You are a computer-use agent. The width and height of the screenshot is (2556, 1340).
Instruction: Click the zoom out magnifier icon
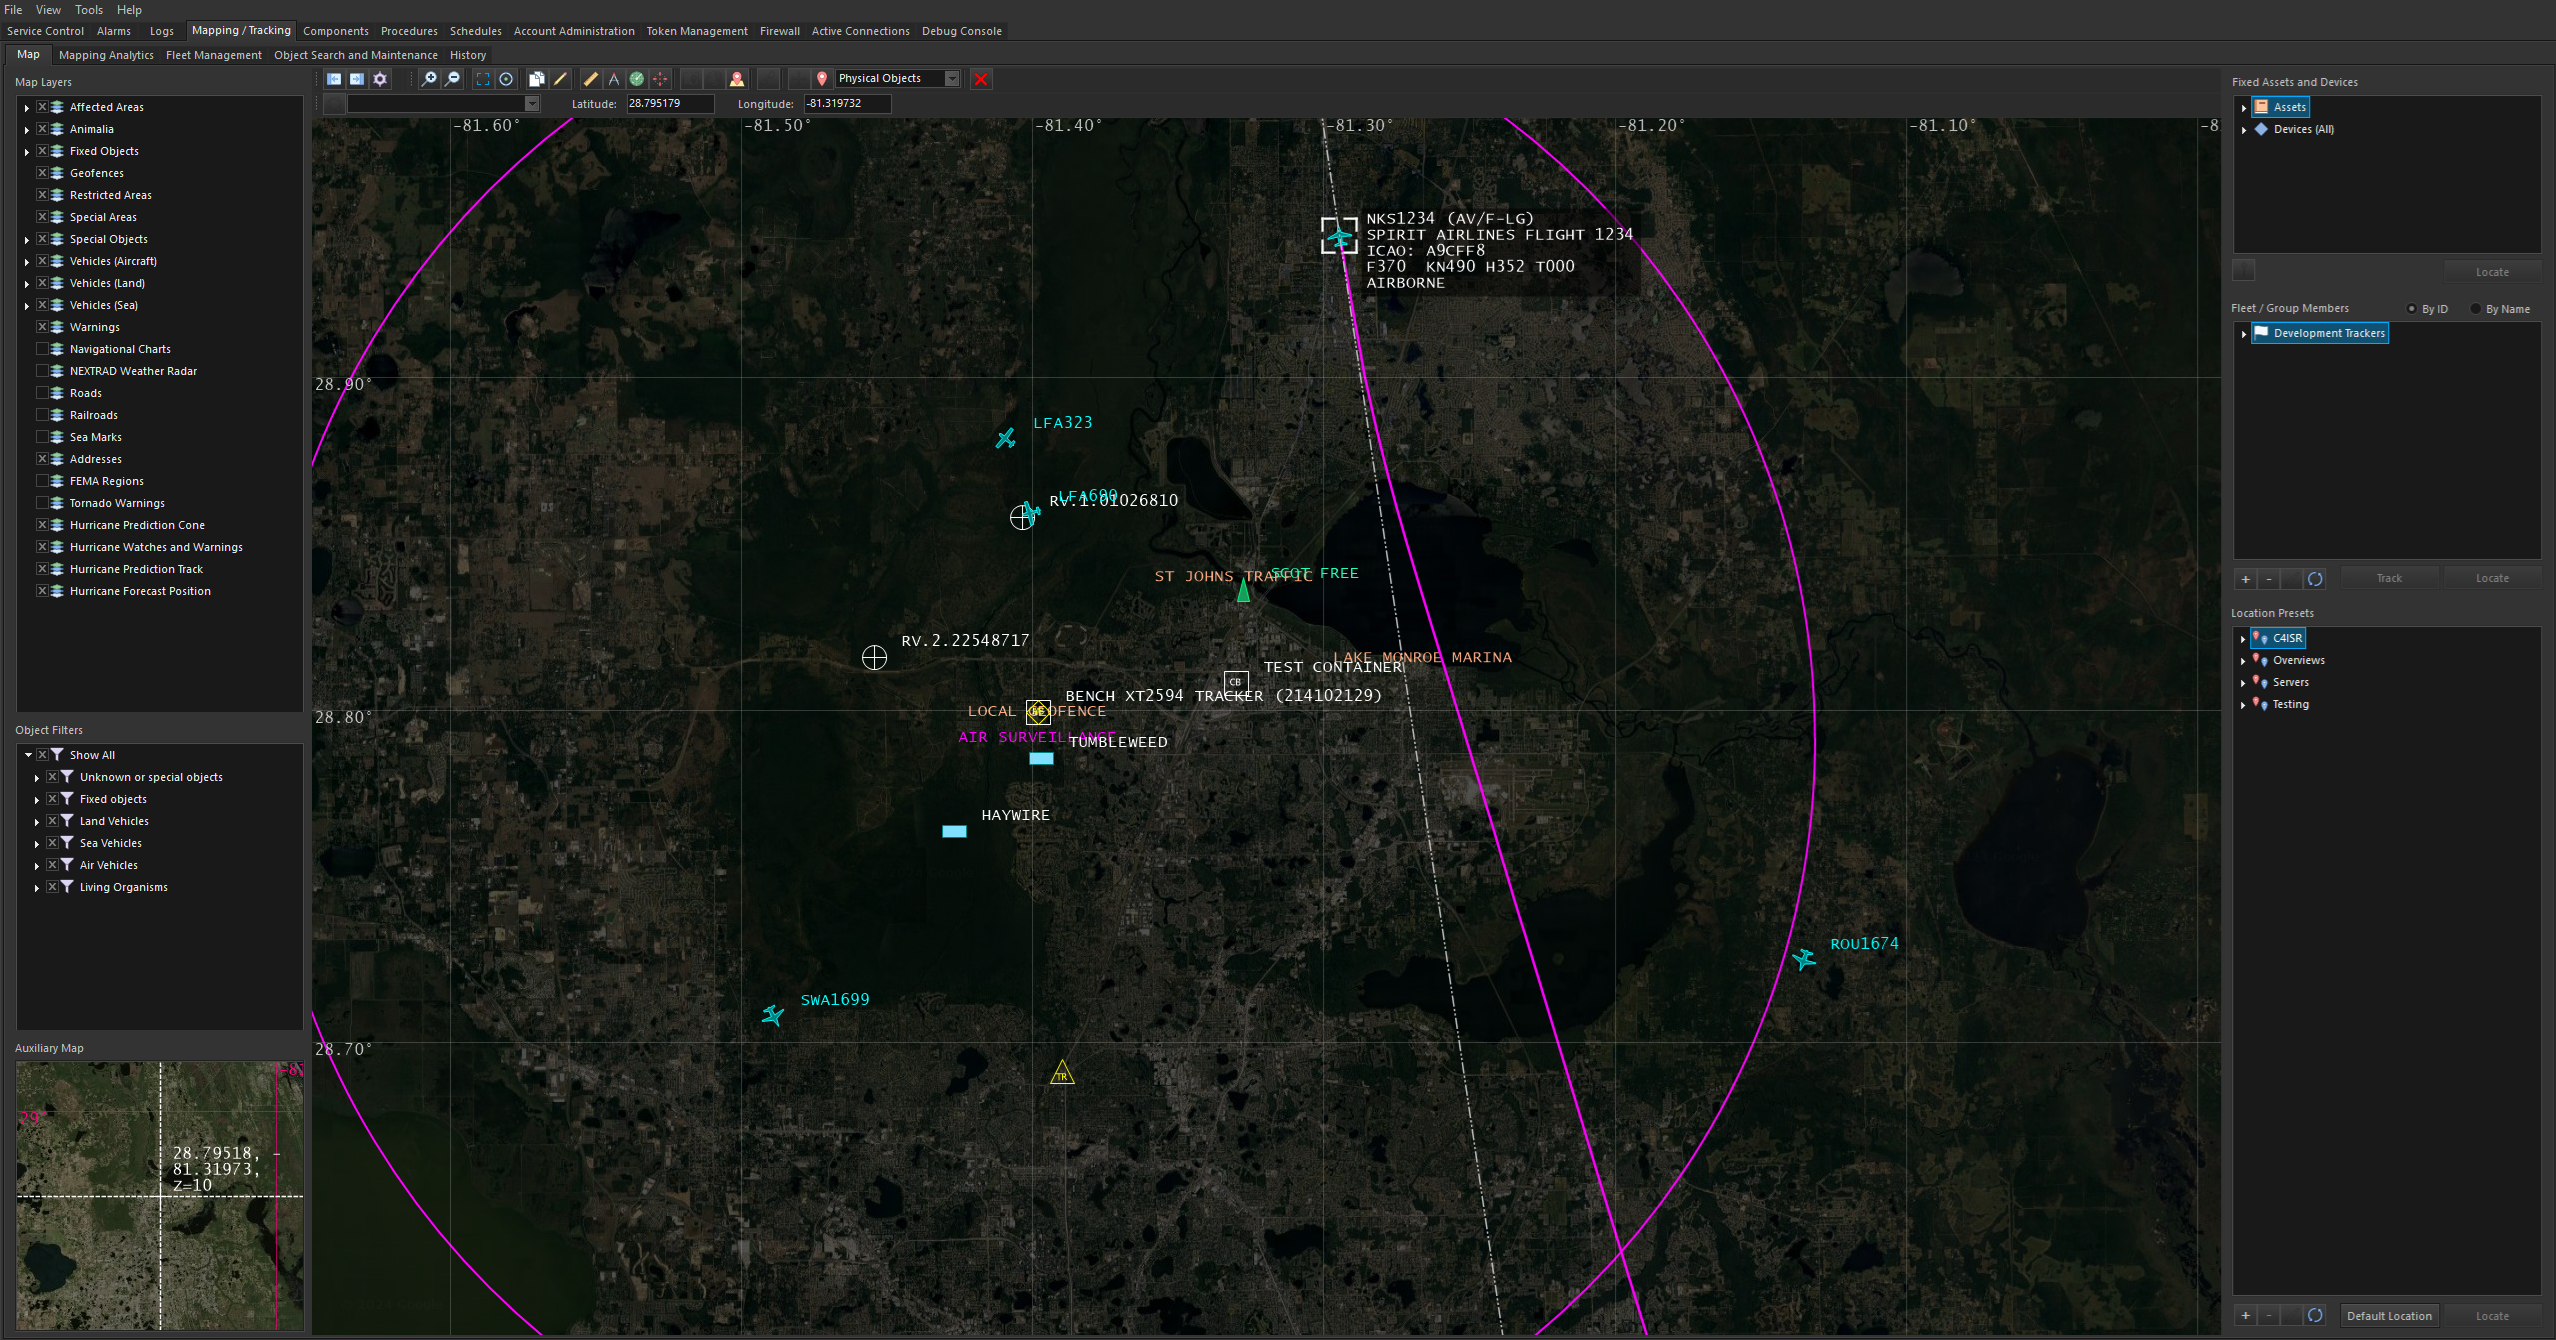tap(453, 79)
